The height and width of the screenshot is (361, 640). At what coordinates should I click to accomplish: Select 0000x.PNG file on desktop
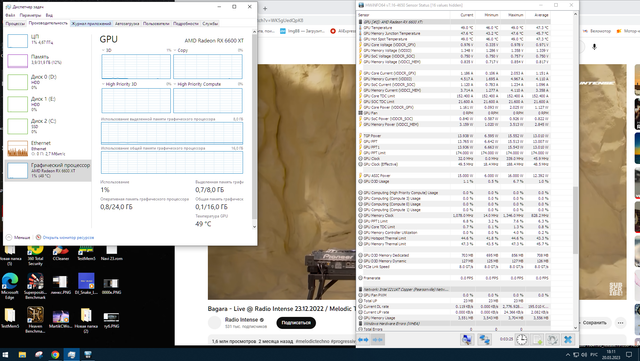pos(111,286)
